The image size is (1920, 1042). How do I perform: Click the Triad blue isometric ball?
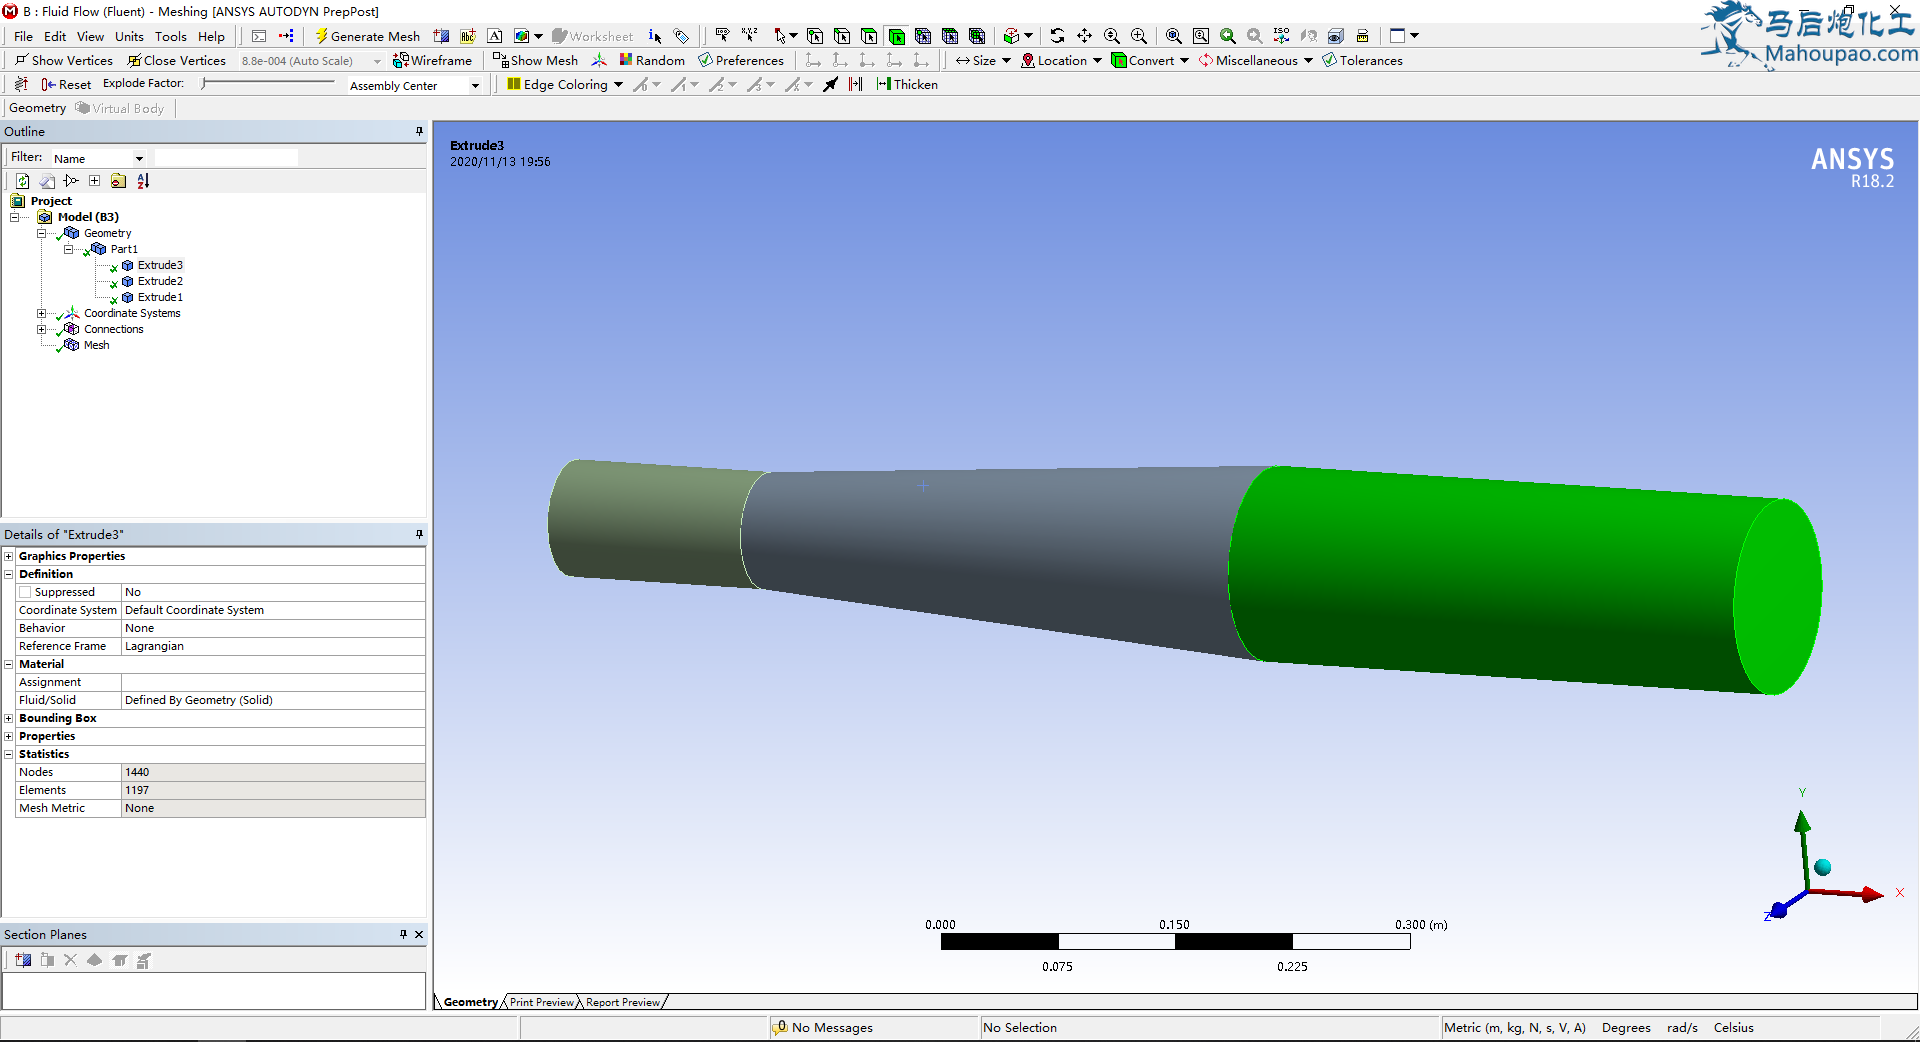pos(1822,867)
